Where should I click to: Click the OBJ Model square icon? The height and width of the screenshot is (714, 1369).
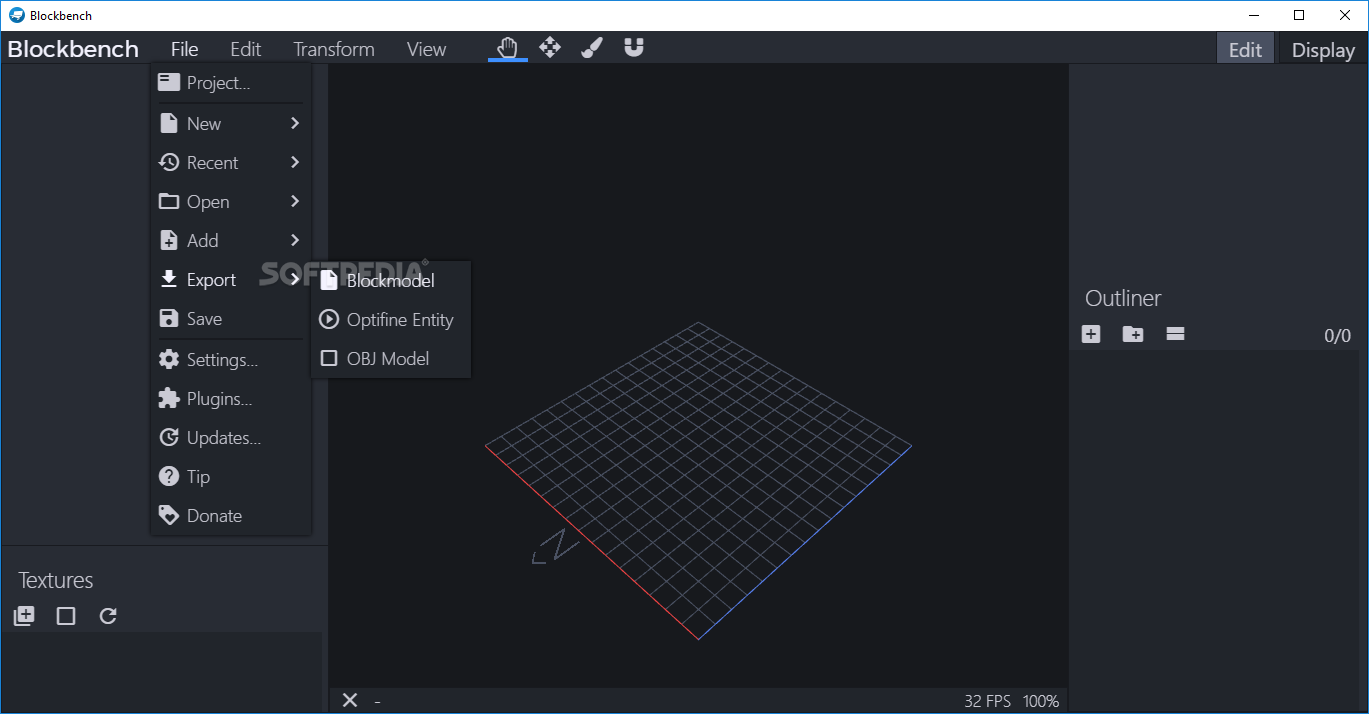[x=329, y=358]
